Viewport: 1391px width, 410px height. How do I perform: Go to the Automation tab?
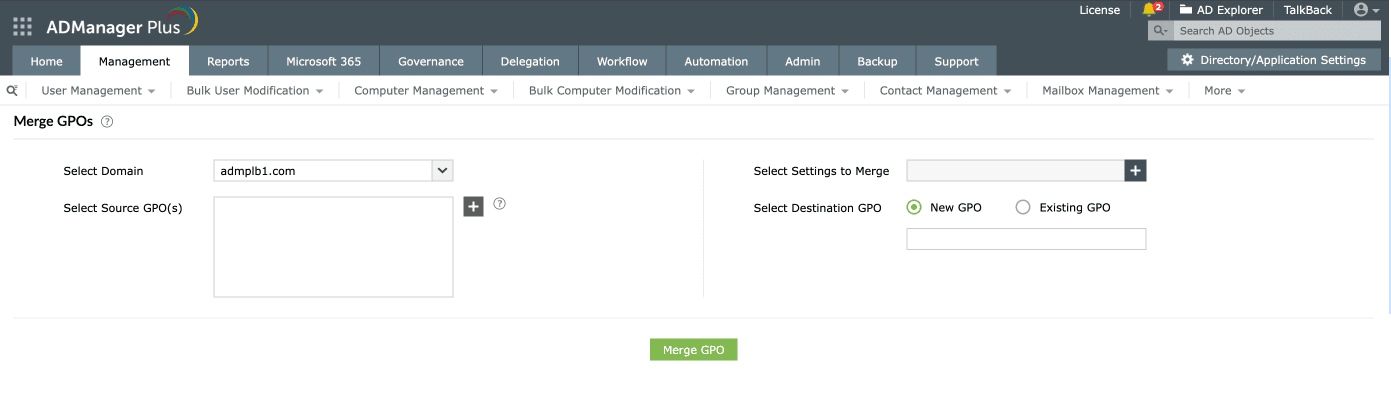point(716,61)
